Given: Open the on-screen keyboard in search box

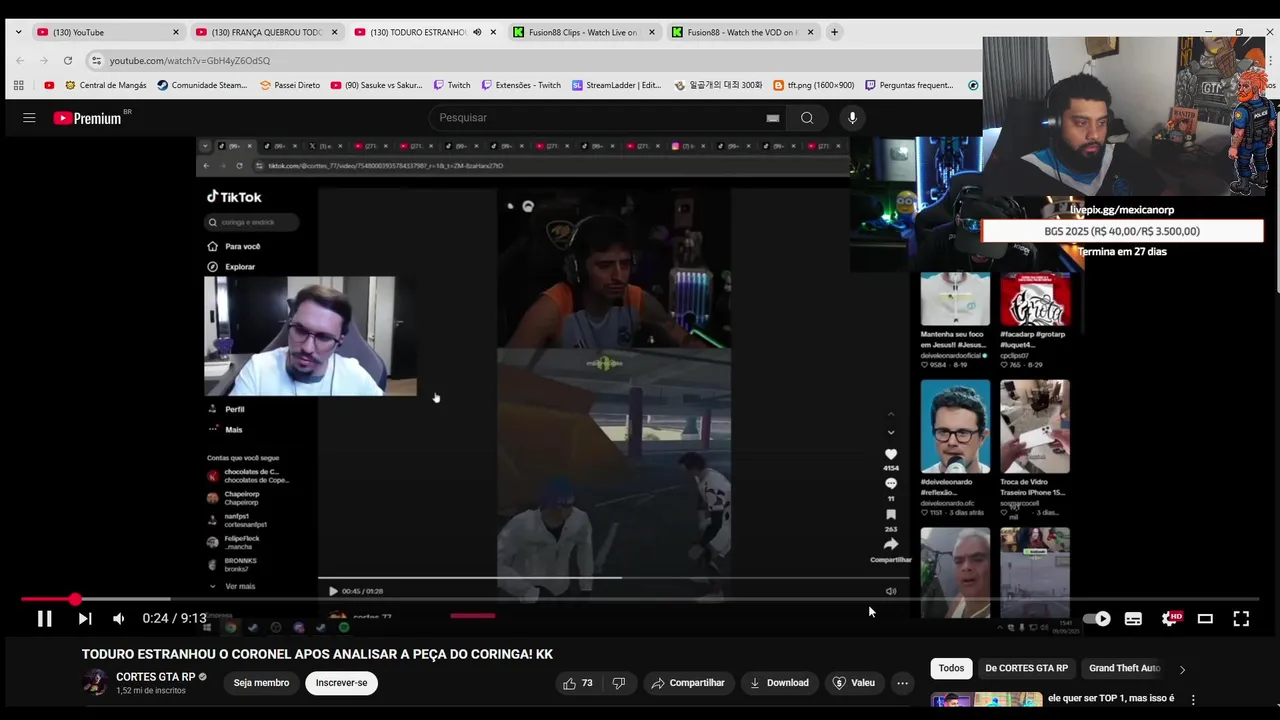Looking at the screenshot, I should tap(773, 118).
